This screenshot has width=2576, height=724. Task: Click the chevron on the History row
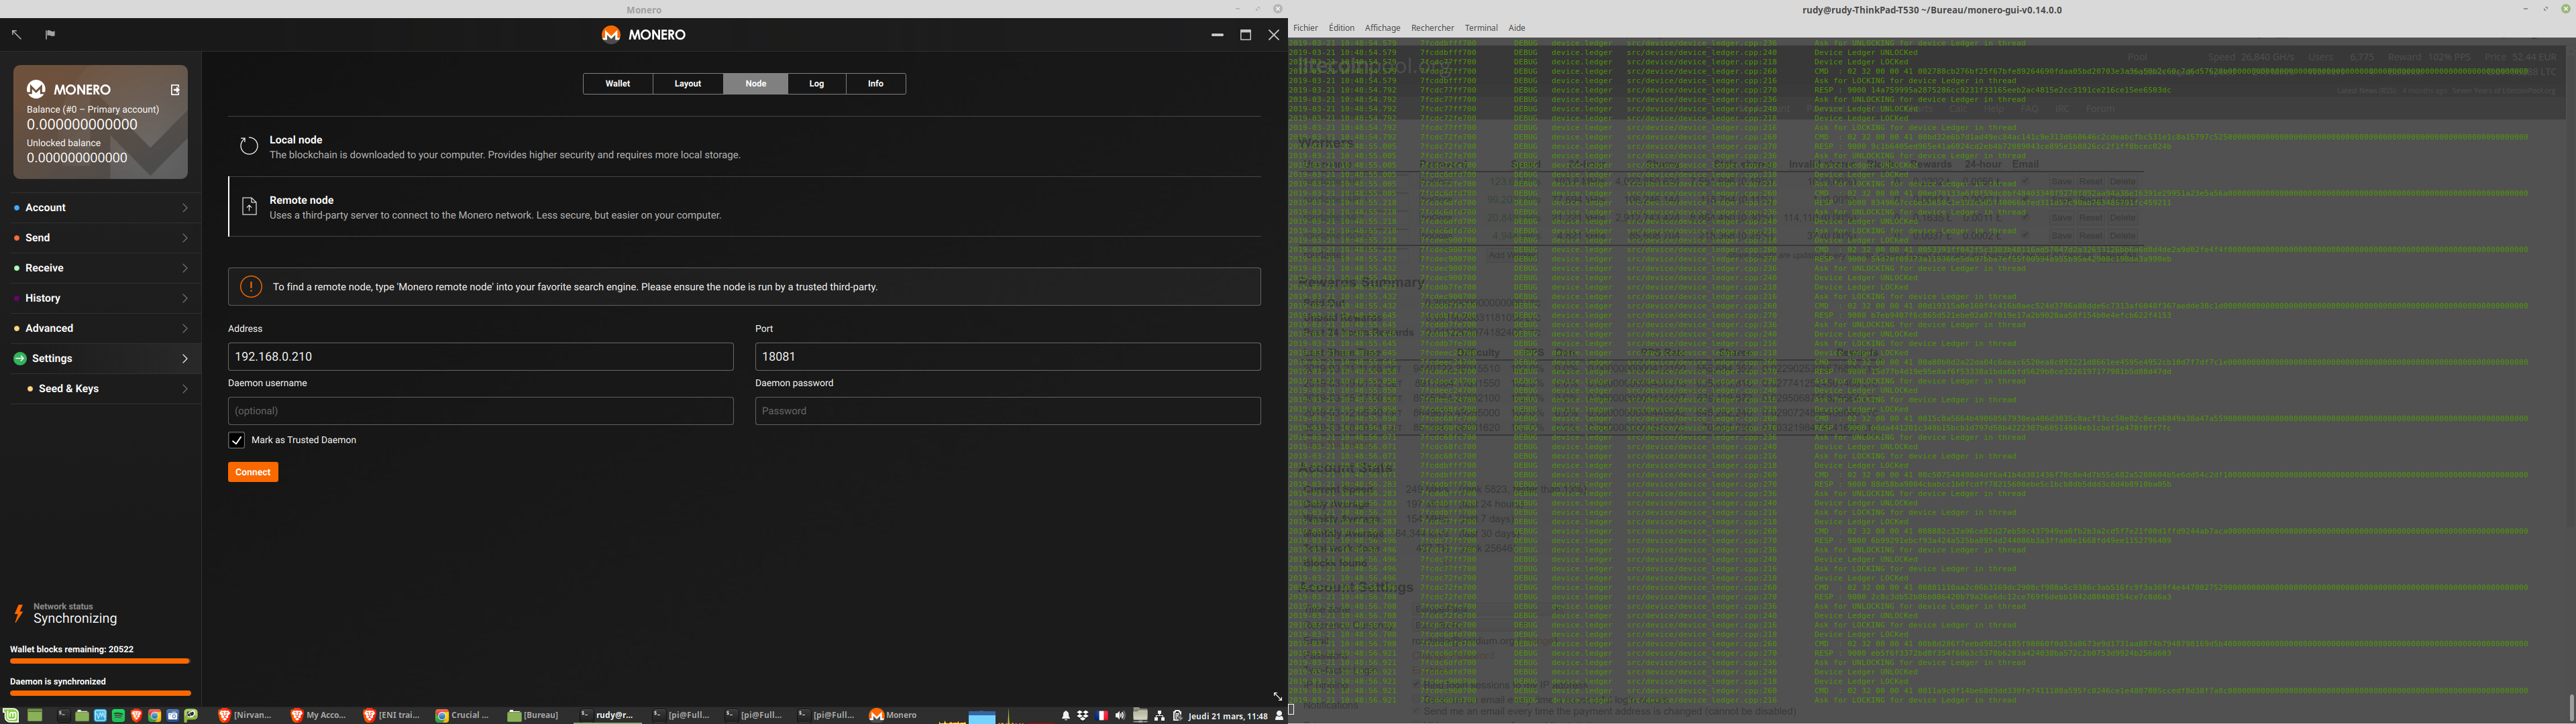[185, 298]
